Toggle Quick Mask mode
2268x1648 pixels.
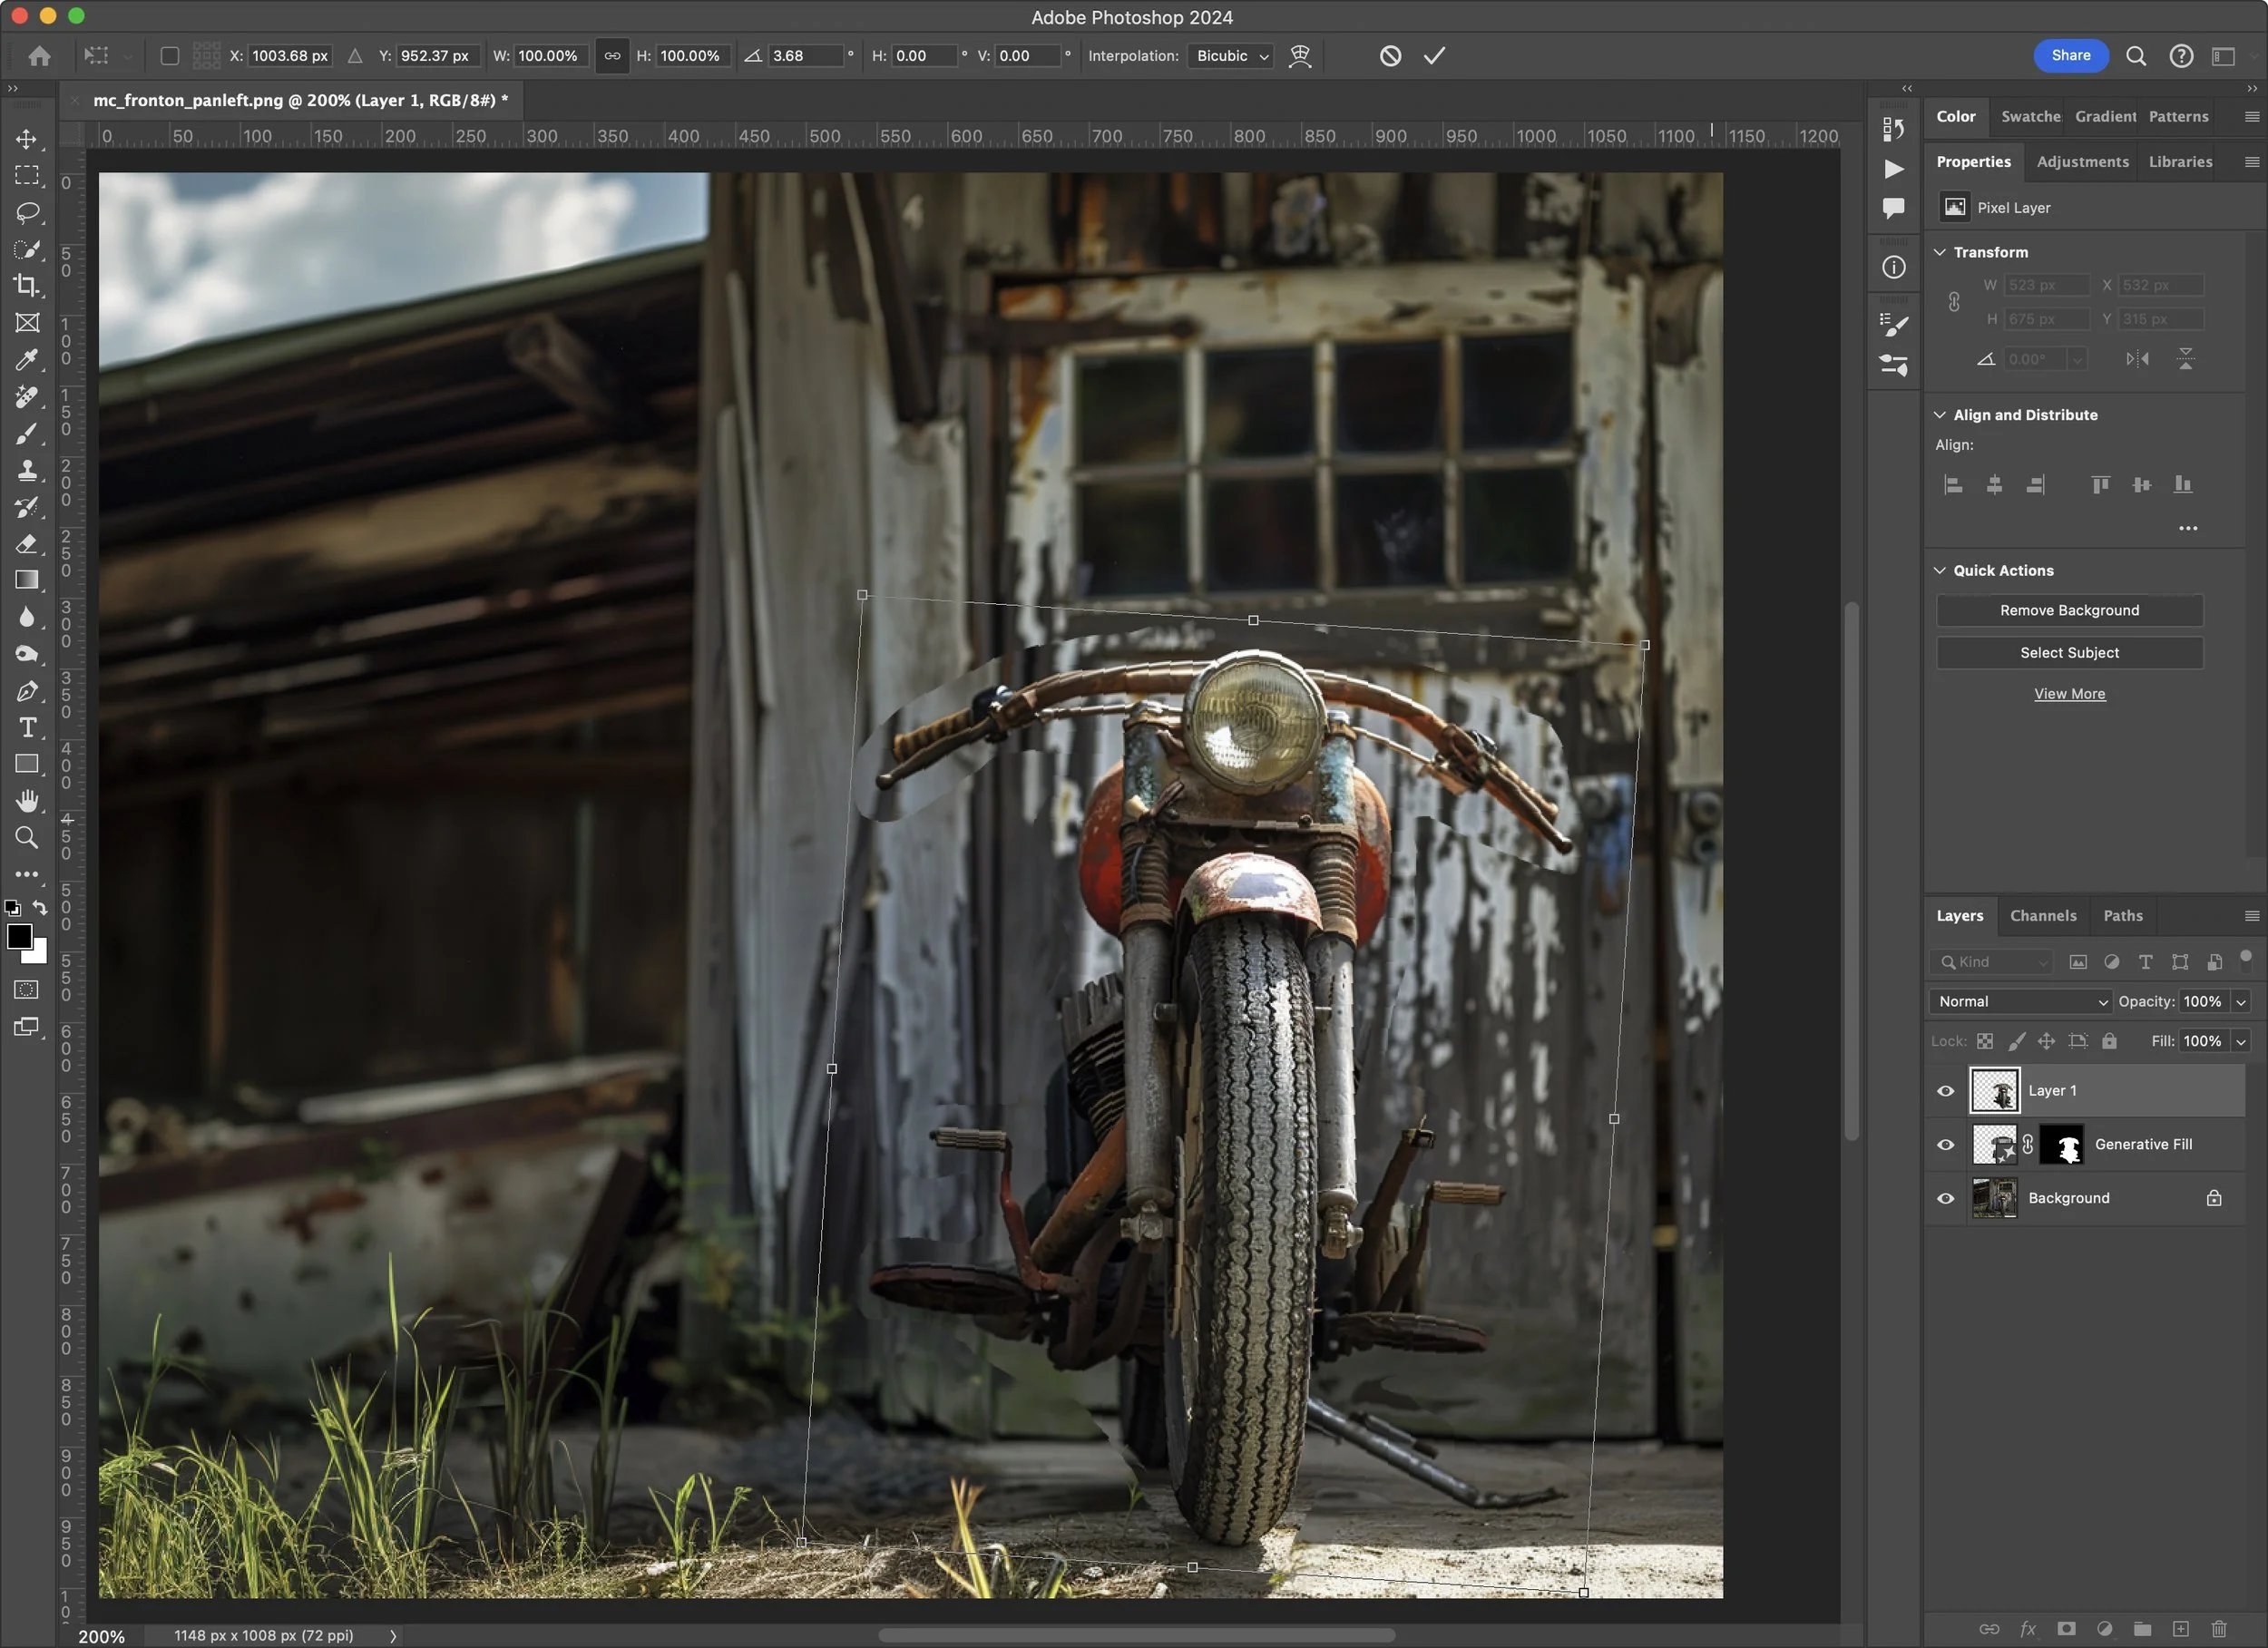pos(27,990)
